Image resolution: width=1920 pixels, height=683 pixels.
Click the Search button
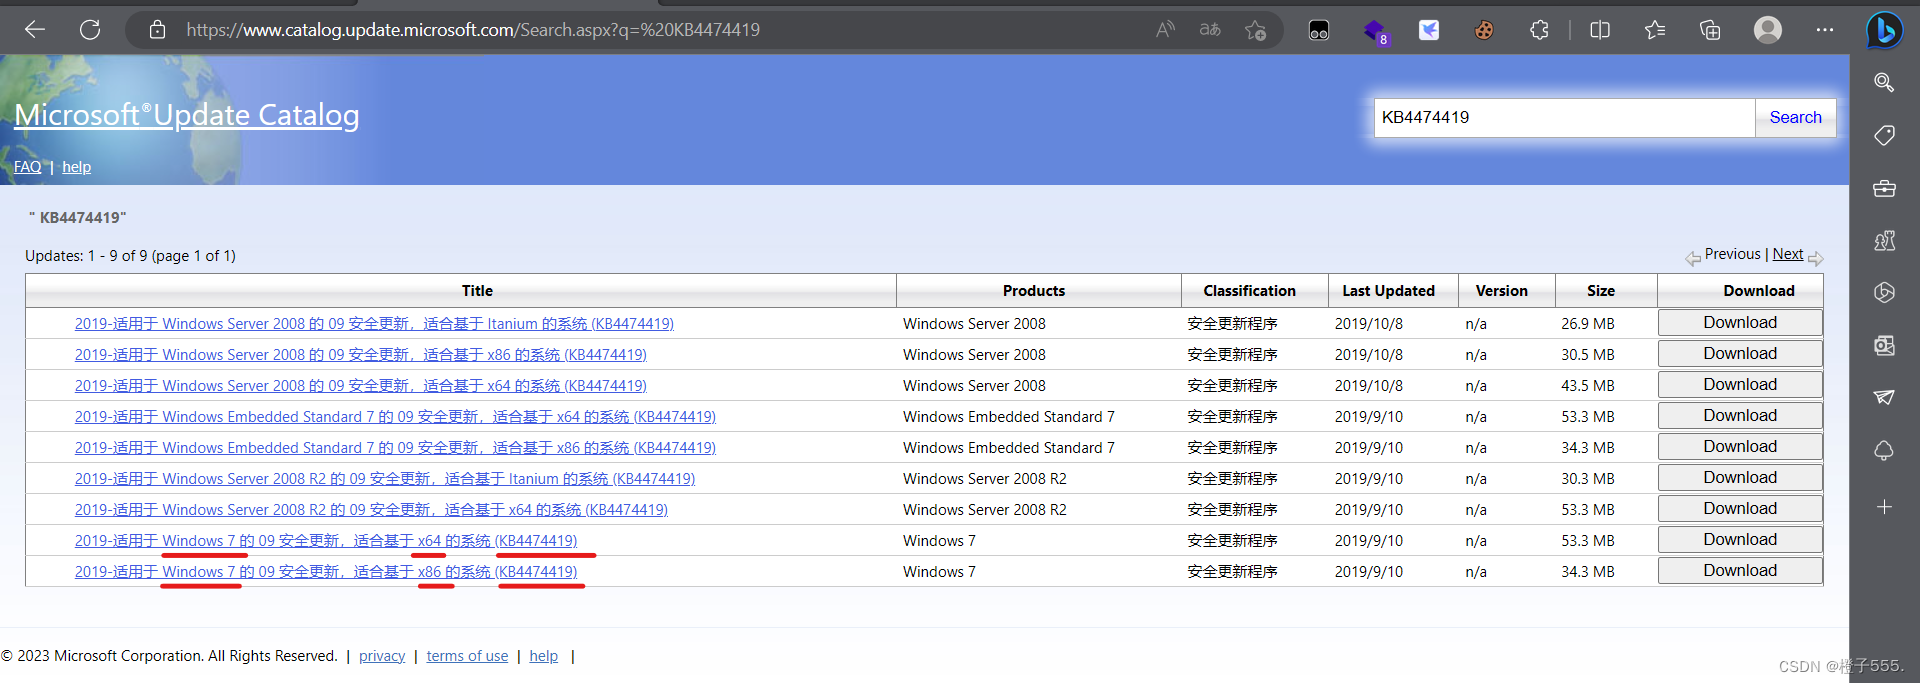click(x=1795, y=117)
